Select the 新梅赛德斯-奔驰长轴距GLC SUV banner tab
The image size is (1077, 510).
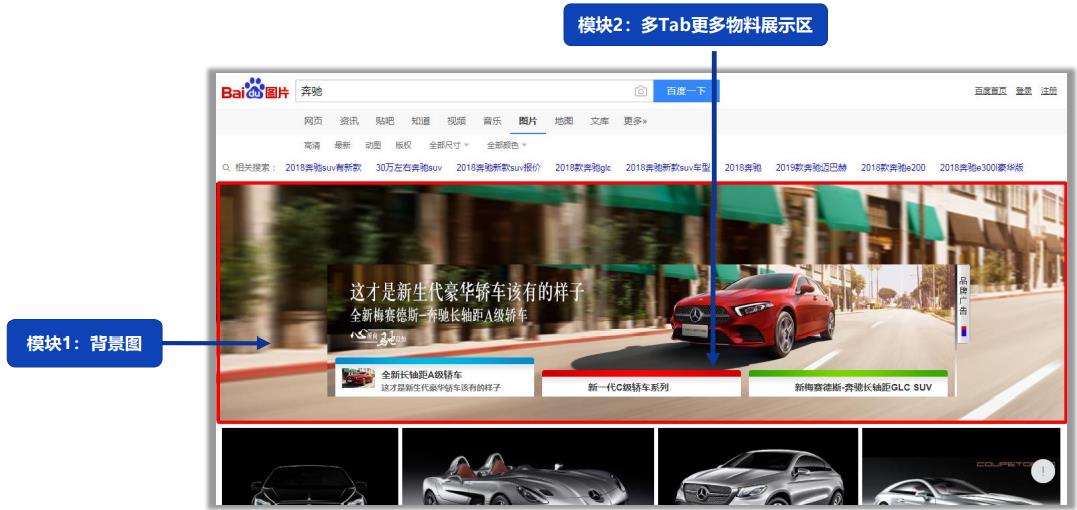coord(848,383)
